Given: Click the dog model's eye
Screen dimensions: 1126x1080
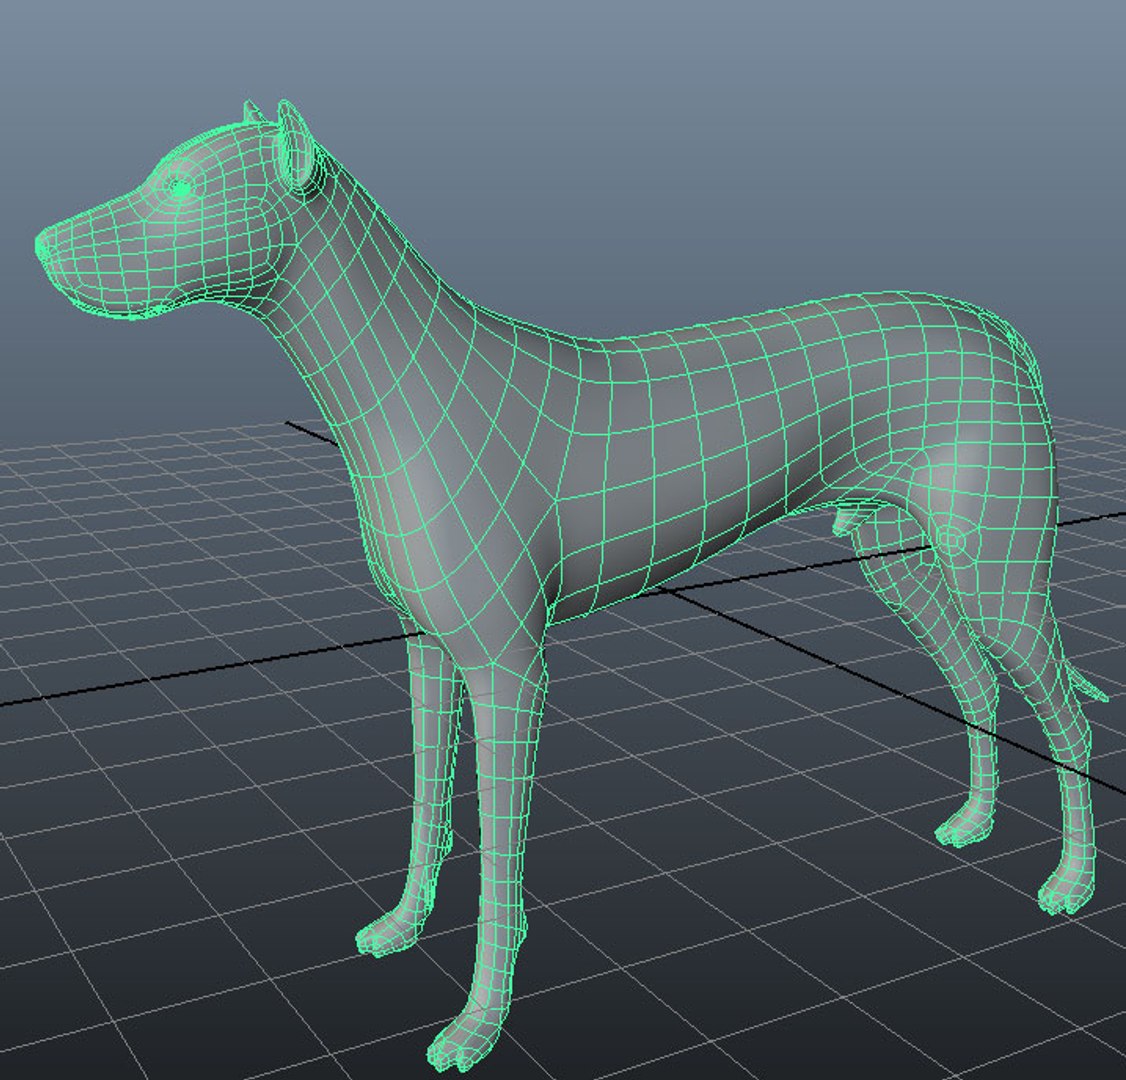Looking at the screenshot, I should [180, 189].
